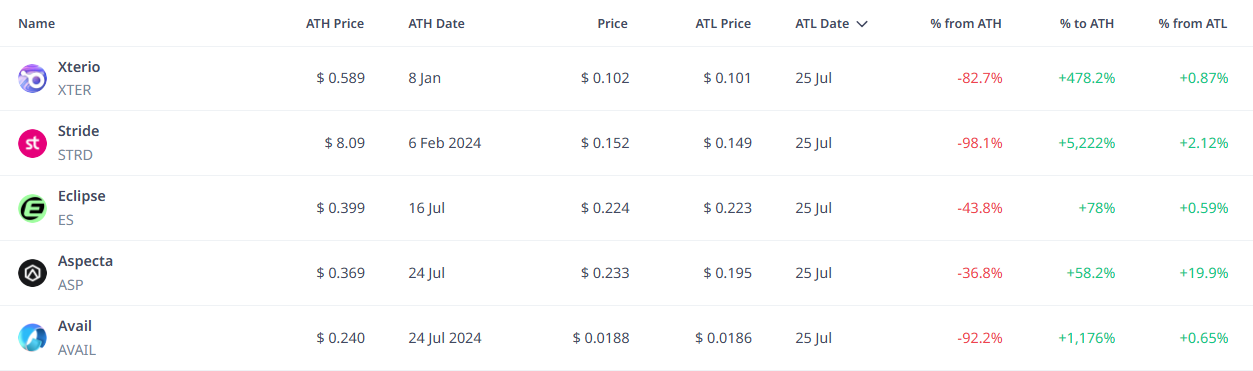Sort by ATL Price column header
This screenshot has width=1253, height=371.
point(723,24)
